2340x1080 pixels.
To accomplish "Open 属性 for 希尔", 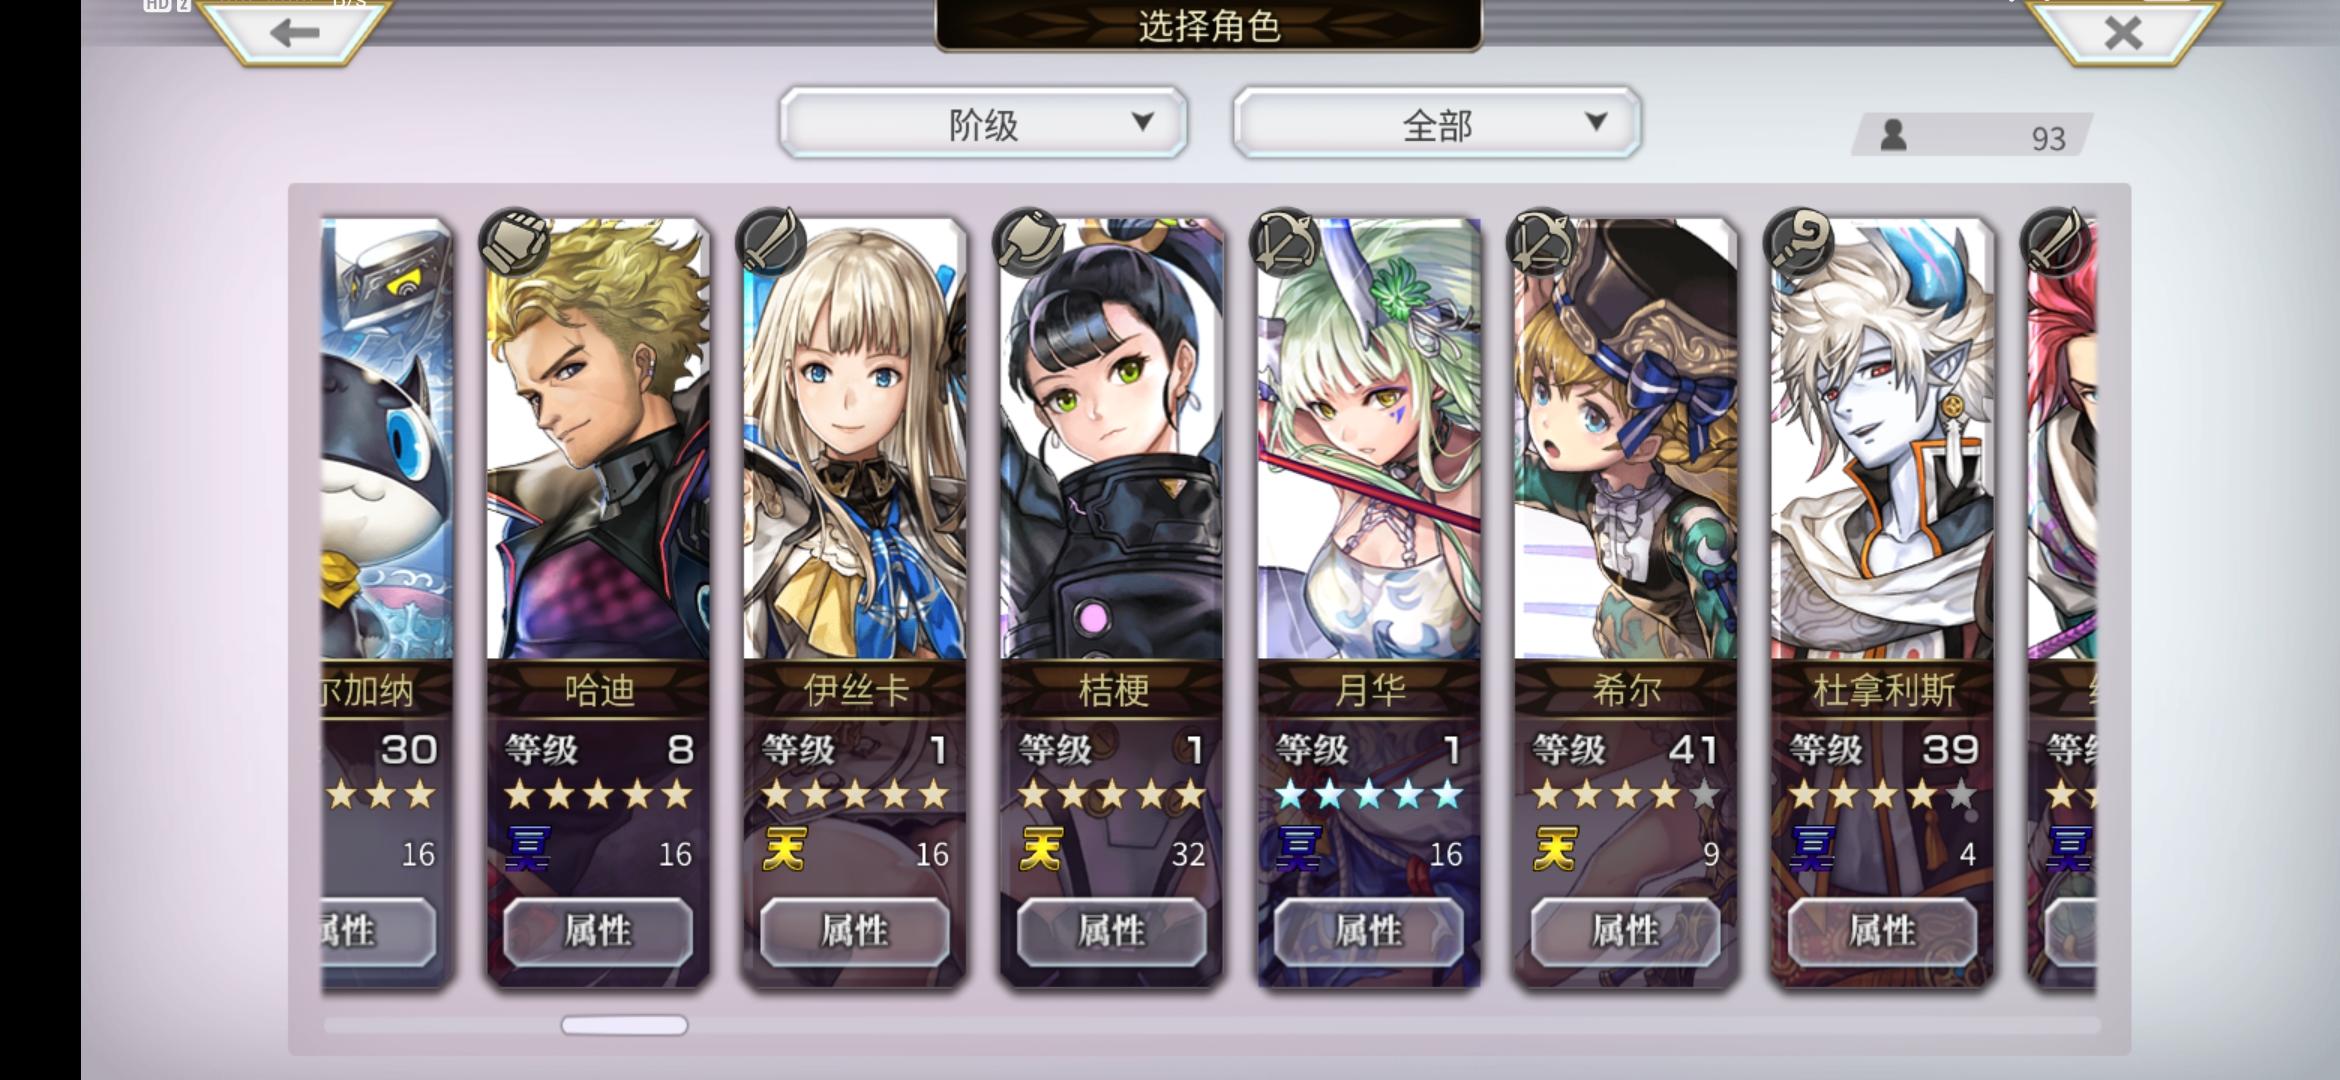I will pyautogui.click(x=1626, y=931).
